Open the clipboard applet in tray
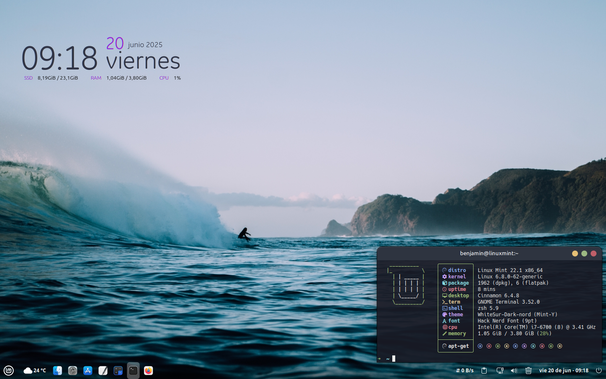Image resolution: width=606 pixels, height=379 pixels. (484, 371)
